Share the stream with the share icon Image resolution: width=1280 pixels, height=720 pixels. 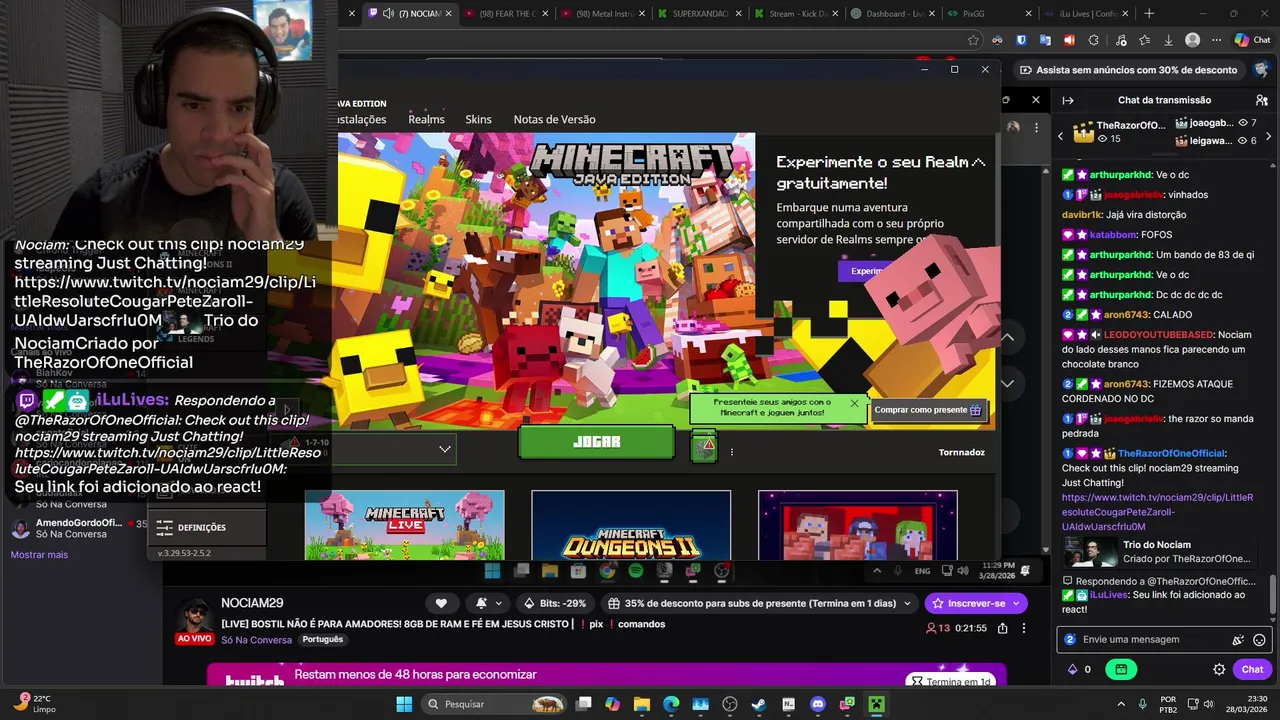pyautogui.click(x=1001, y=628)
